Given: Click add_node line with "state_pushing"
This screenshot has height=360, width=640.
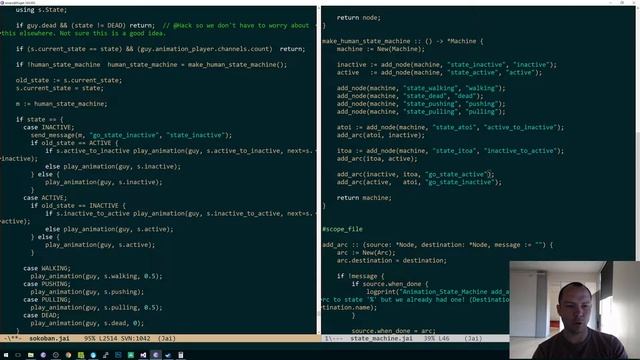Looking at the screenshot, I should 421,104.
